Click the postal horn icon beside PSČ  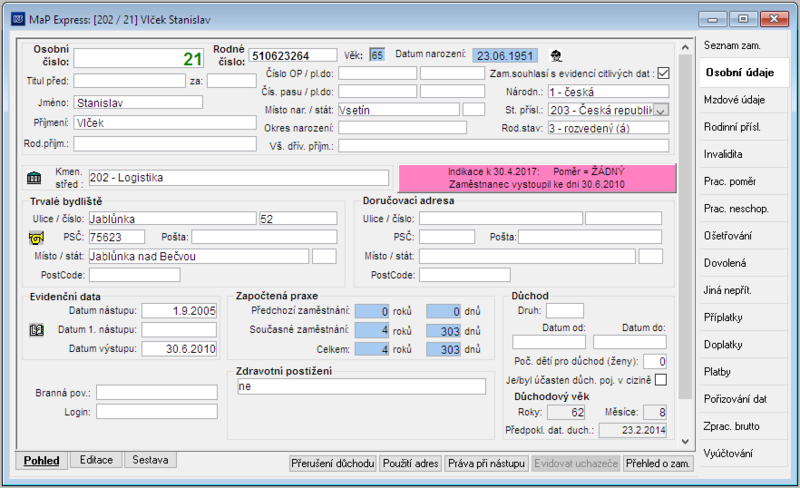click(x=36, y=238)
